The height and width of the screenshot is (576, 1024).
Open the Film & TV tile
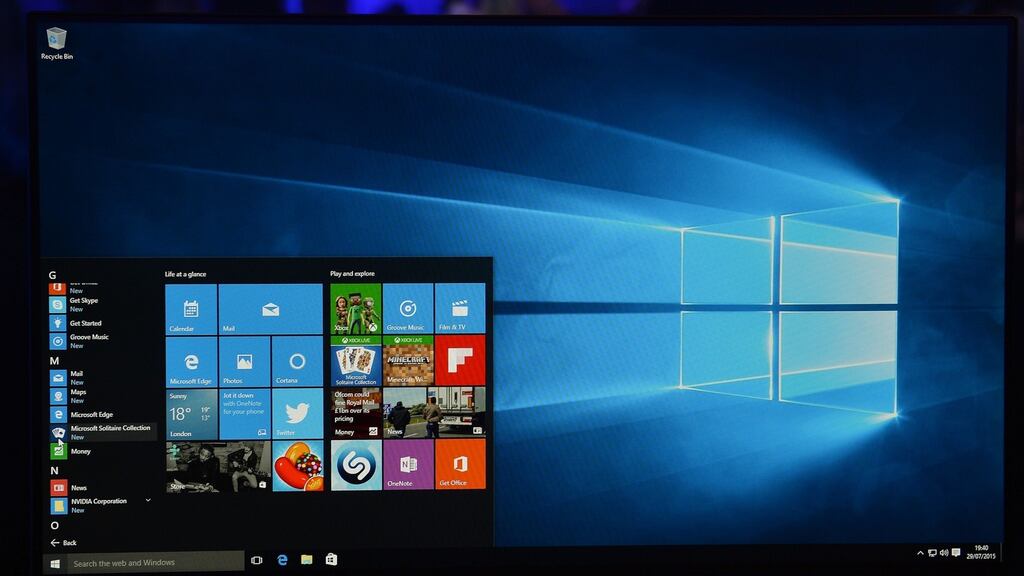pos(460,306)
